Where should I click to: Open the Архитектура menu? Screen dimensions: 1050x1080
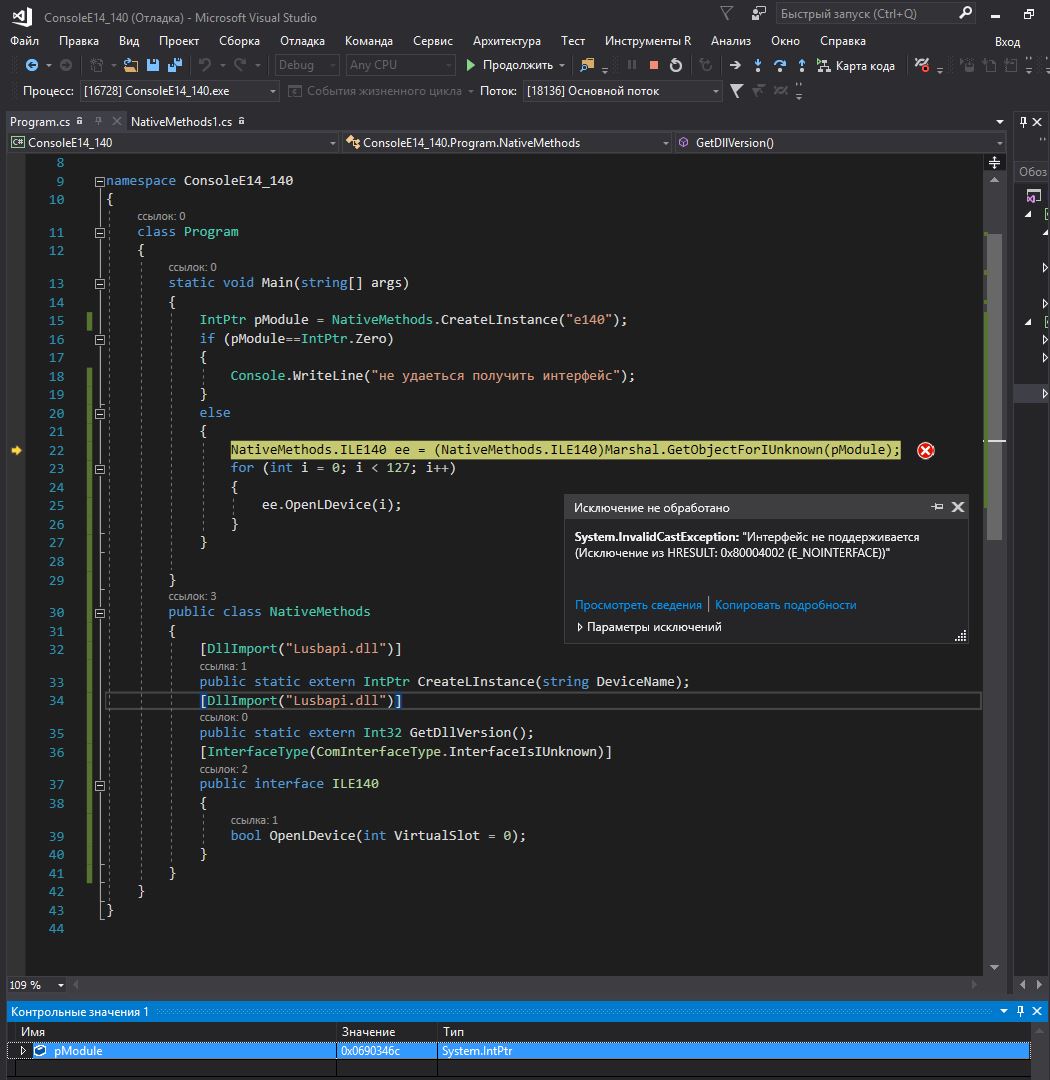(506, 41)
